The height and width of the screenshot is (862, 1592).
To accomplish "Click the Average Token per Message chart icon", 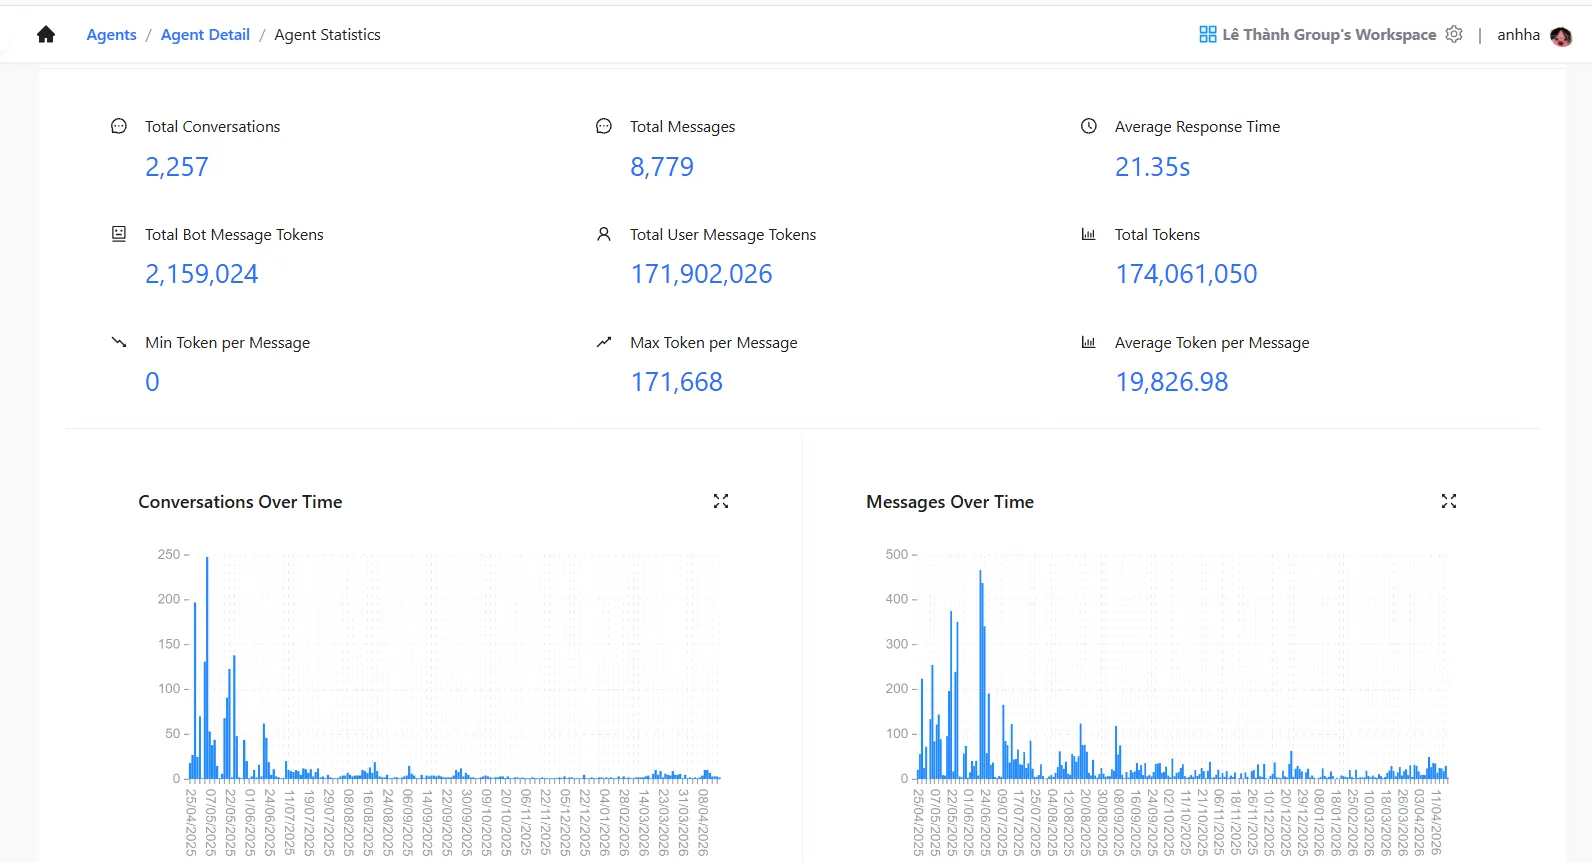I will (x=1089, y=342).
